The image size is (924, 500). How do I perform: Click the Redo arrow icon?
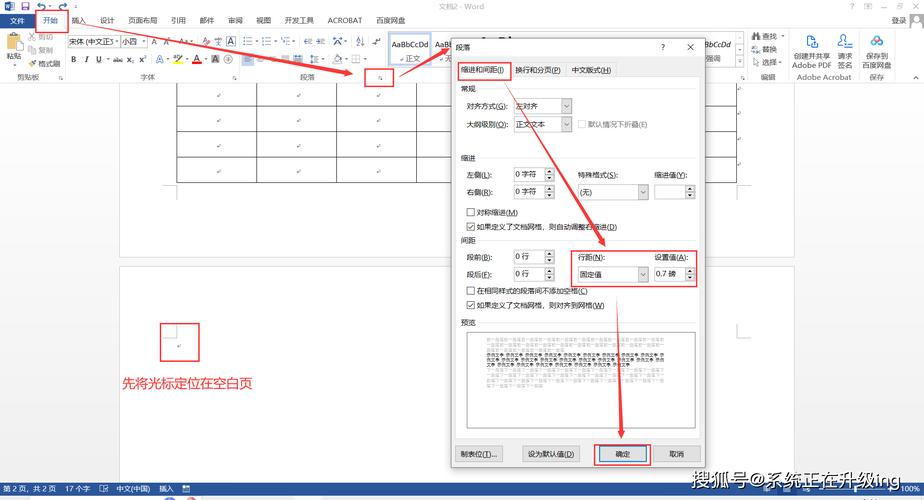pos(62,6)
